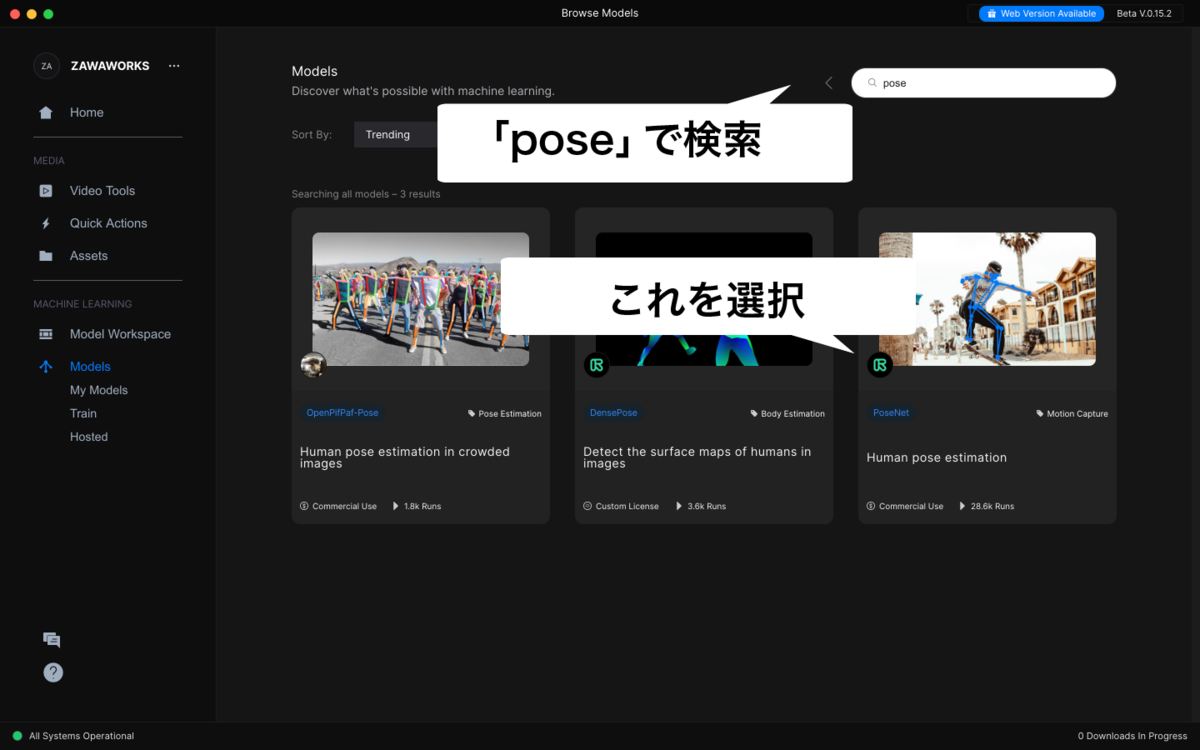Click the Models upload-arrow icon

pyautogui.click(x=45, y=367)
